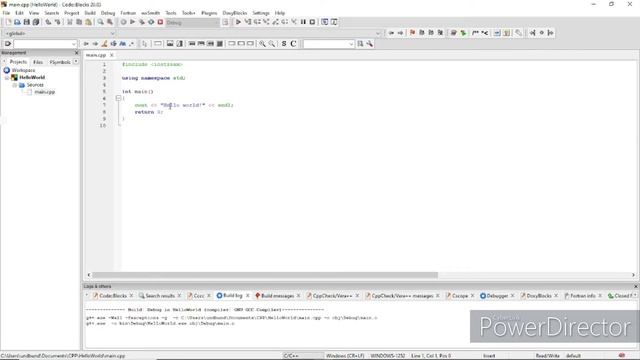Click the Open file toolbar icon
Screen dimensions: 640x360
[x=17, y=22]
